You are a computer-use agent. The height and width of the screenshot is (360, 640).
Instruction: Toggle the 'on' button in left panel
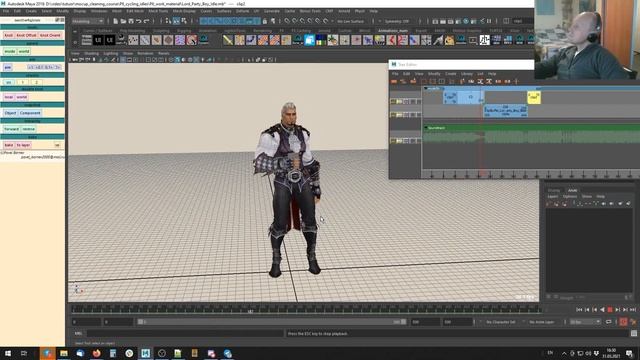tap(9, 82)
